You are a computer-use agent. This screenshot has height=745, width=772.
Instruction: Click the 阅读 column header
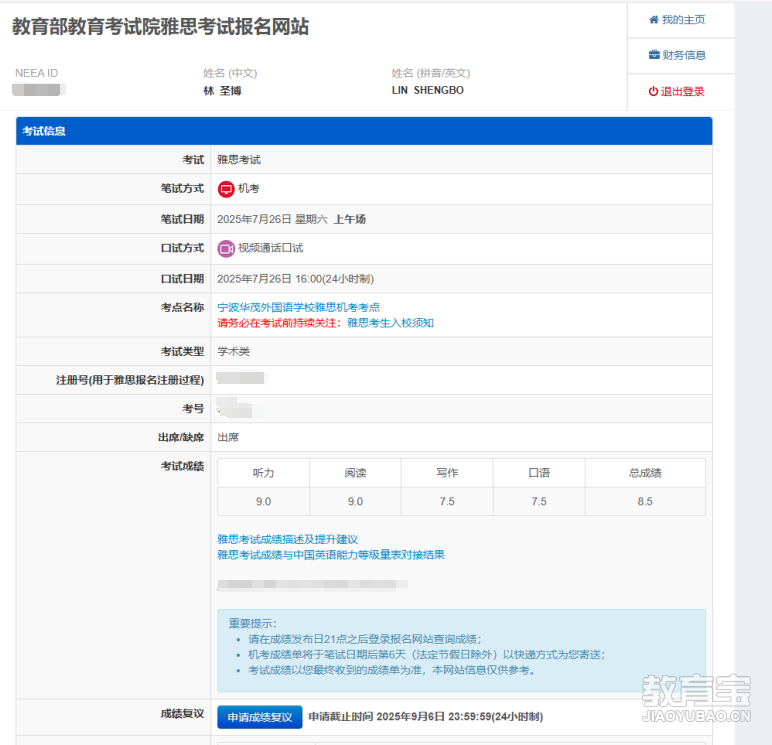coord(355,473)
